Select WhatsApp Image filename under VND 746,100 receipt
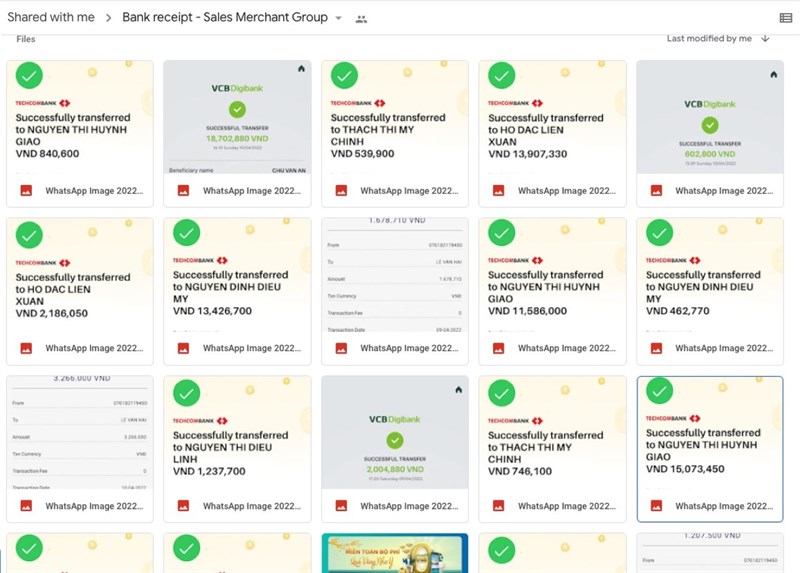The image size is (800, 573). click(567, 506)
